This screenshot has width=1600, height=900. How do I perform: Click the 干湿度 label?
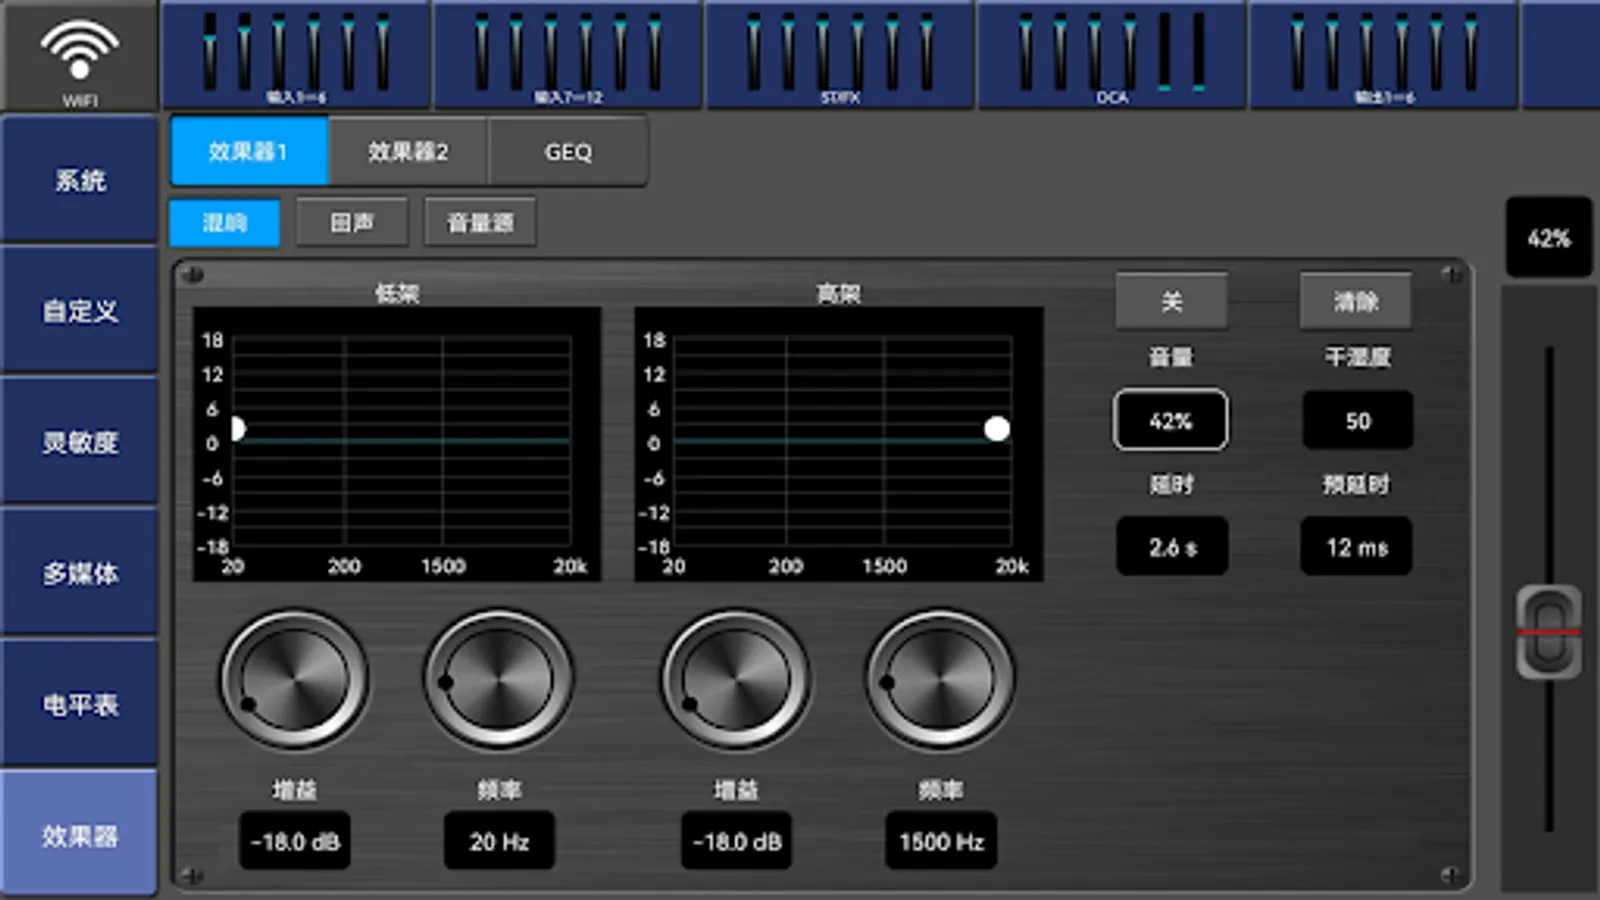1357,357
